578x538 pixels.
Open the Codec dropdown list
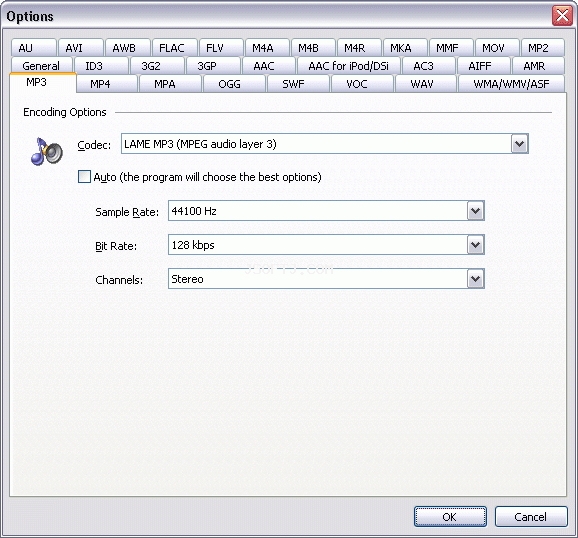519,144
